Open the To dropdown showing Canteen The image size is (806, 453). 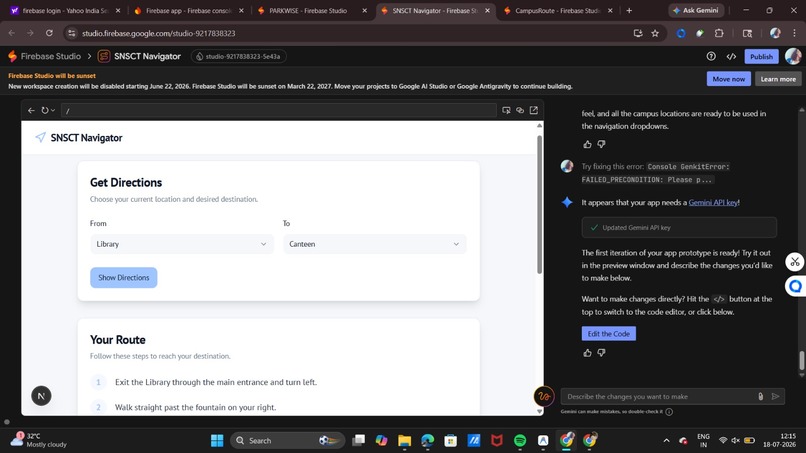(374, 244)
